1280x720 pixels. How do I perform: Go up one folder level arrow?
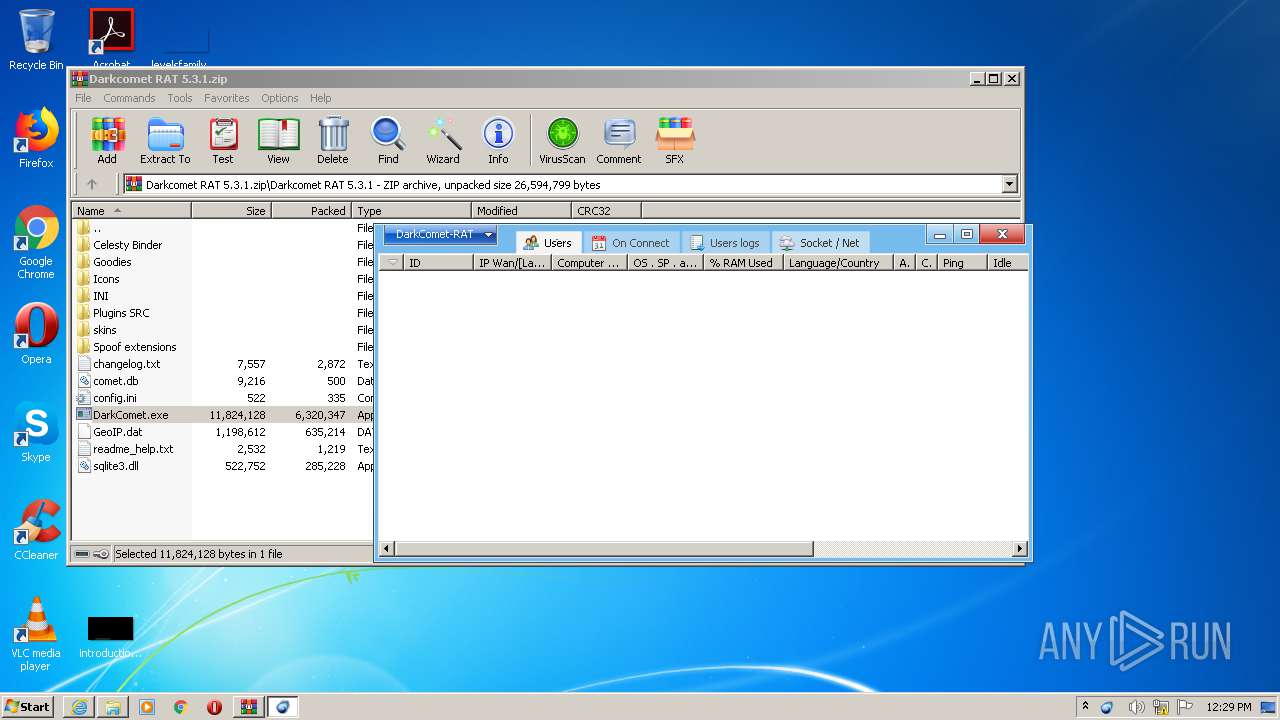pyautogui.click(x=92, y=184)
